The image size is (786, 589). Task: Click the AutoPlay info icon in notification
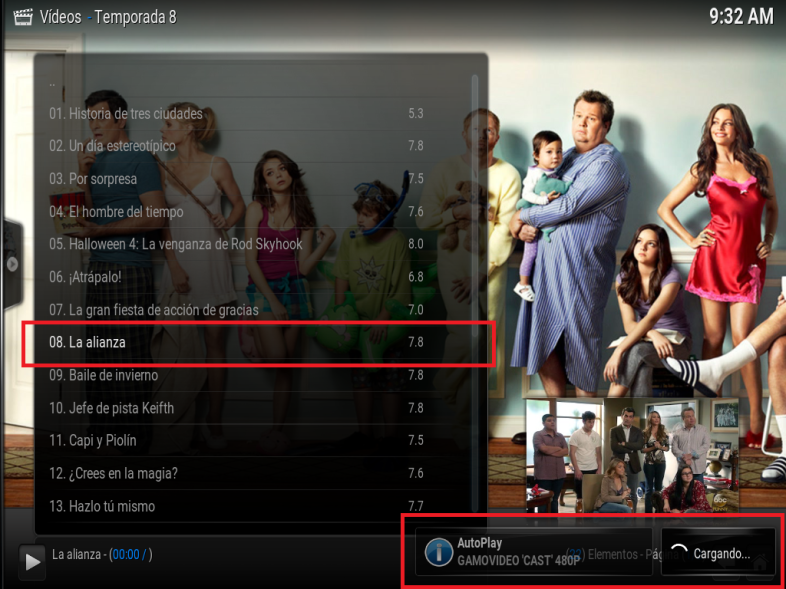(439, 552)
